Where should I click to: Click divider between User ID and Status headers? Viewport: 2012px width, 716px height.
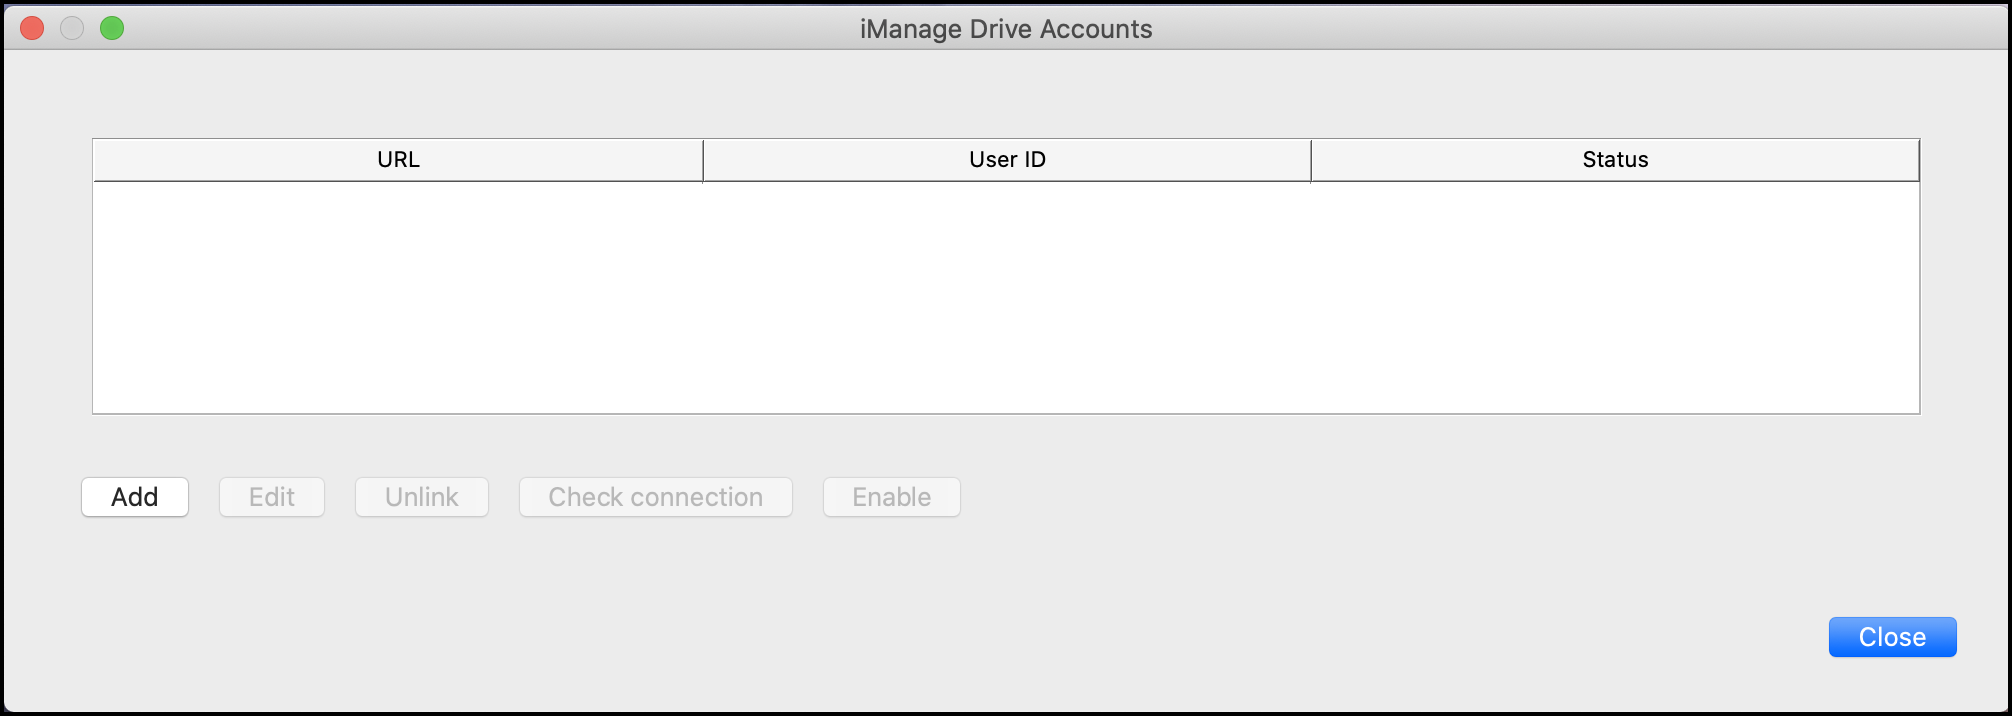[1311, 161]
